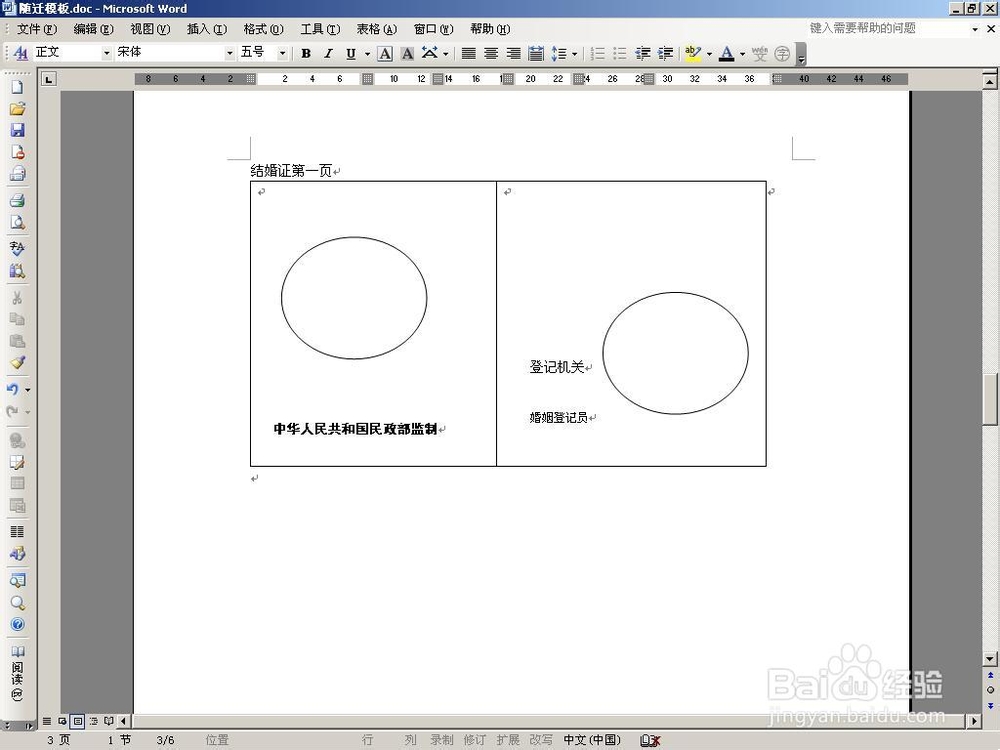Apply font color with the A button
Viewport: 1000px width, 750px height.
pos(726,54)
